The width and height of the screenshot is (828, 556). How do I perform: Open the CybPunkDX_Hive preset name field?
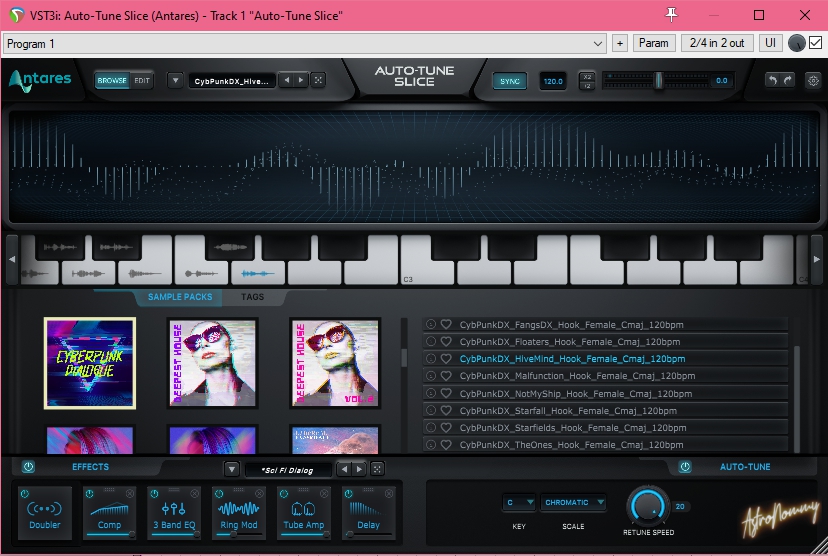(x=232, y=81)
